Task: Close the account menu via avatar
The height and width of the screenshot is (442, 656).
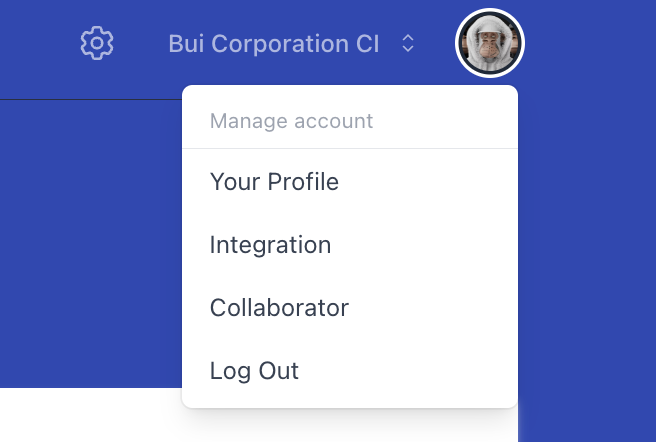Action: [490, 44]
